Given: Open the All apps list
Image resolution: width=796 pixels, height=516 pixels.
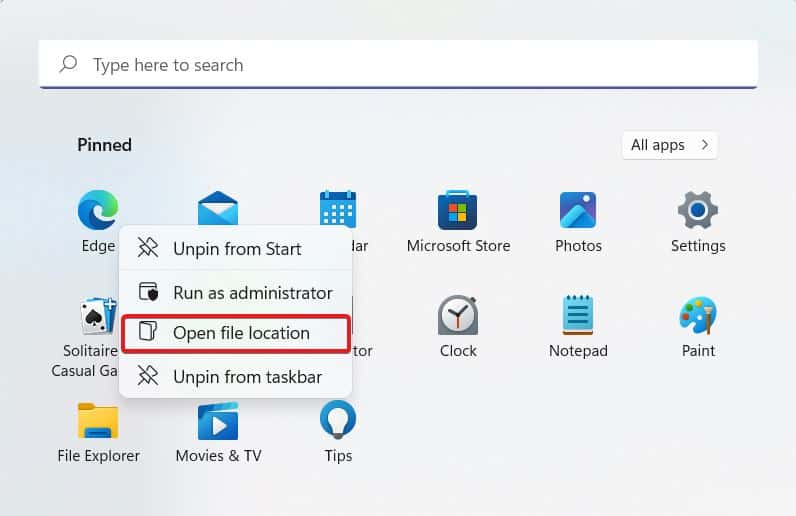Looking at the screenshot, I should tap(670, 145).
